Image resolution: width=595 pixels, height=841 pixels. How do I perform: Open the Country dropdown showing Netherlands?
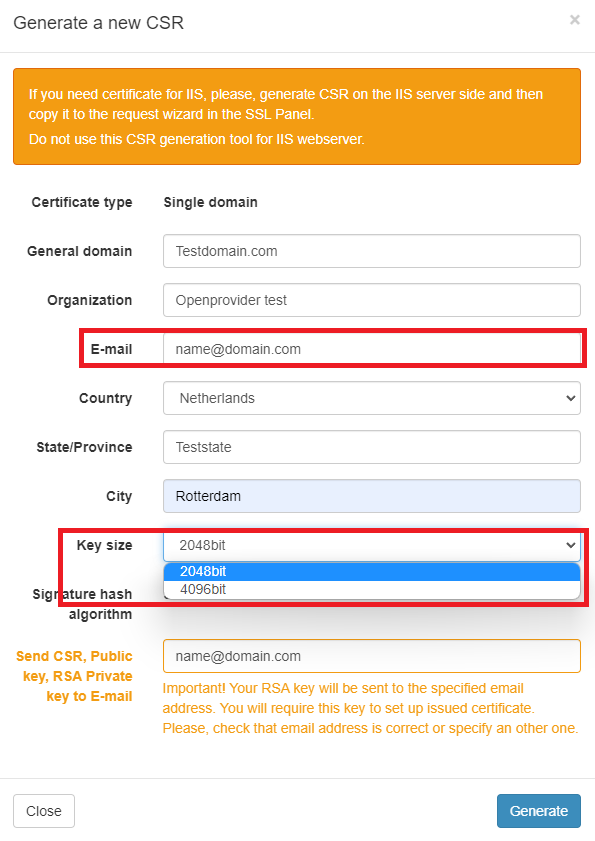click(371, 398)
